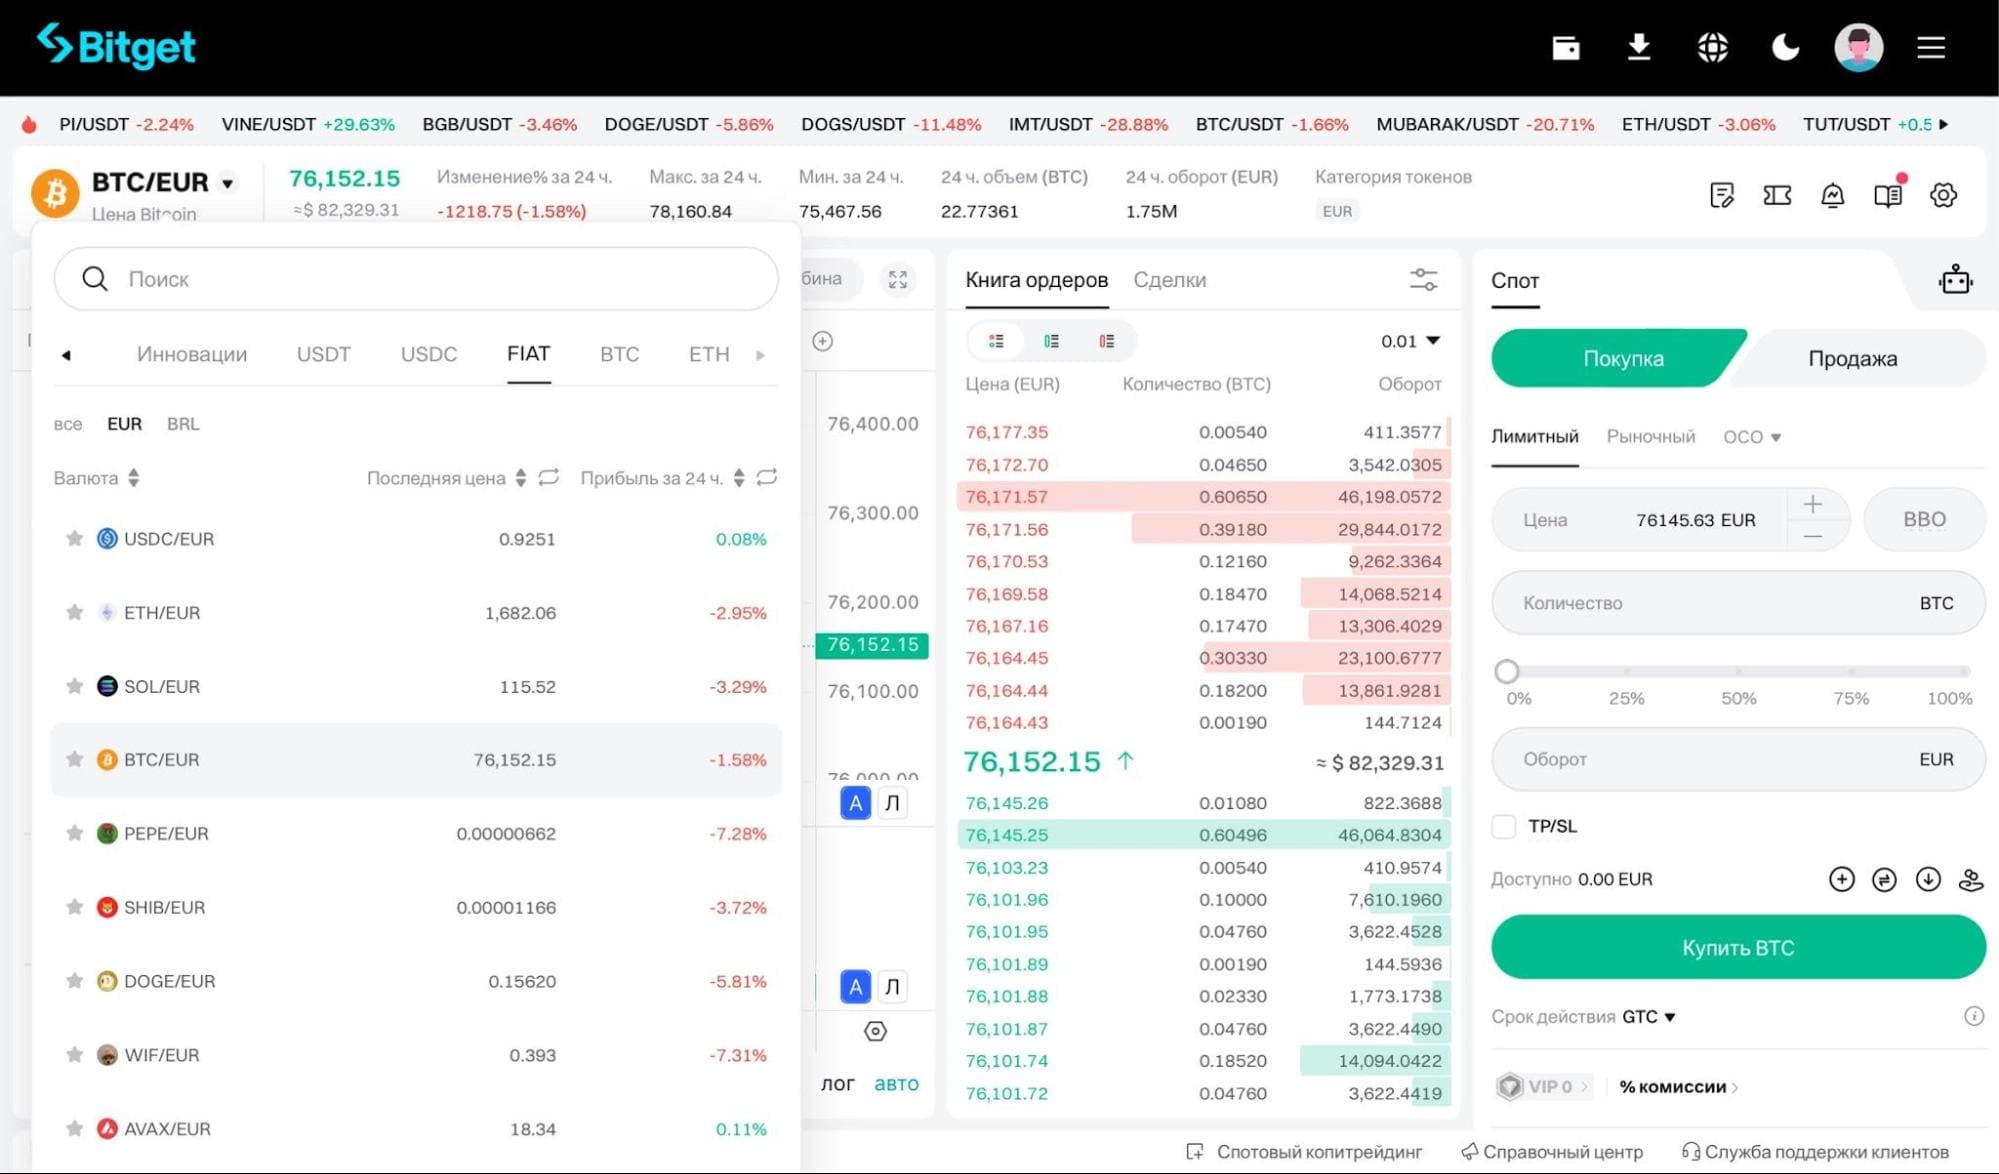Open the user avatar profile
The height and width of the screenshot is (1174, 1999).
point(1858,47)
